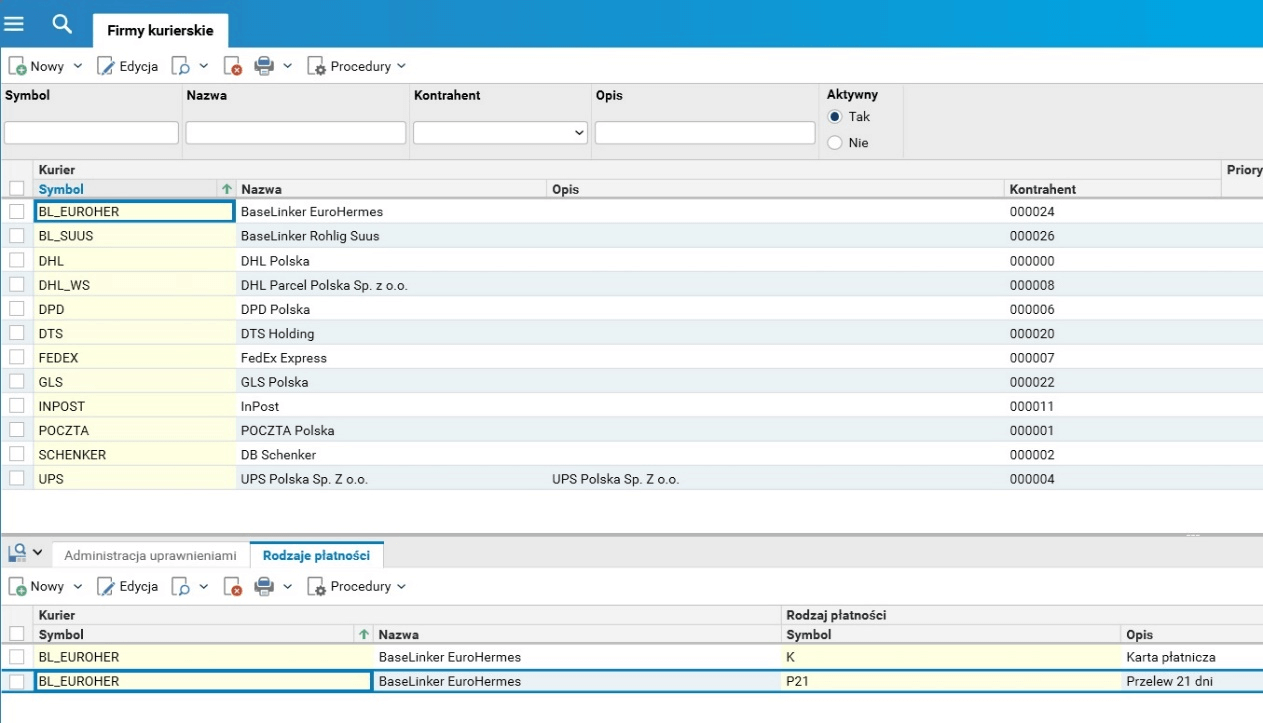The width and height of the screenshot is (1263, 723).
Task: Check the UPS row checkbox
Action: click(16, 479)
